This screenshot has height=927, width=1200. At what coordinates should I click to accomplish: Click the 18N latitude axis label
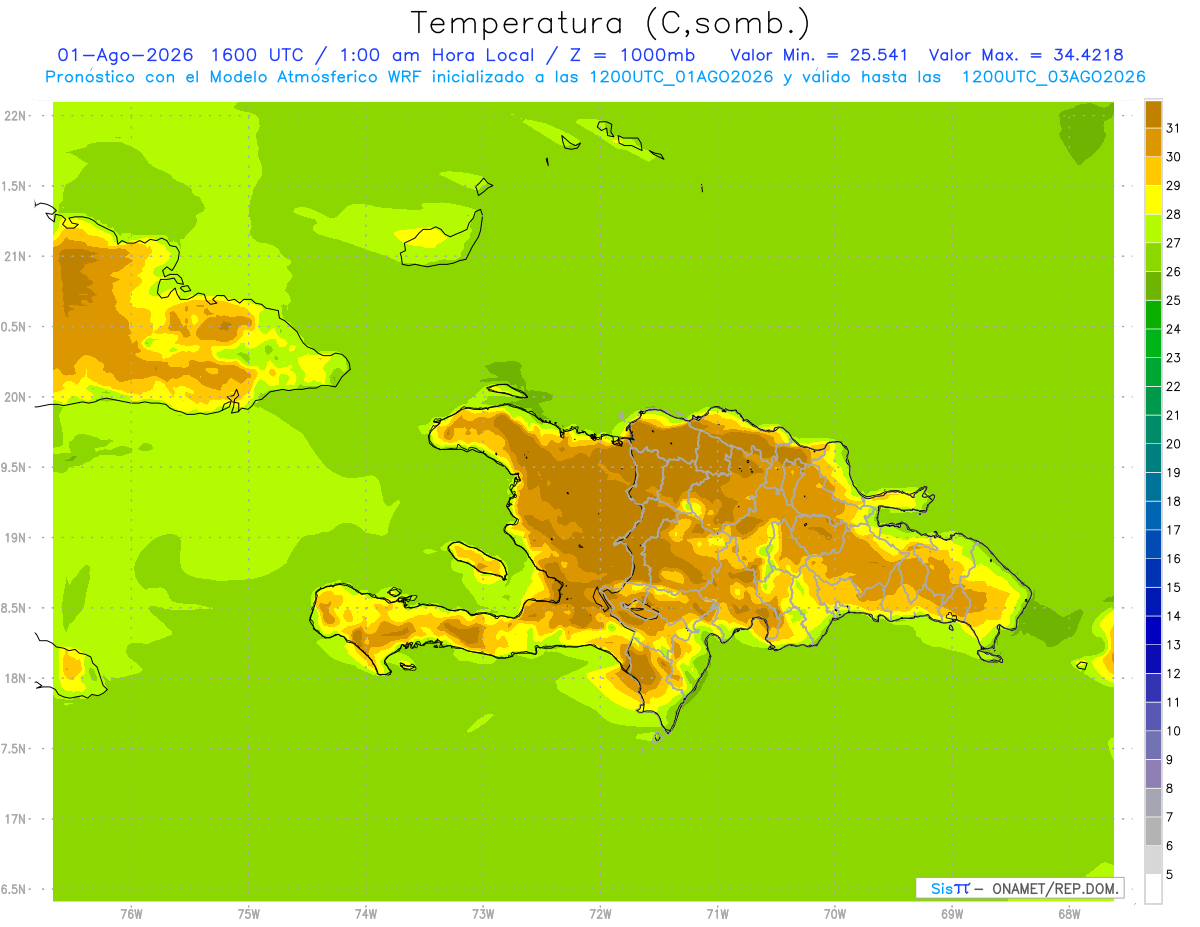16,678
